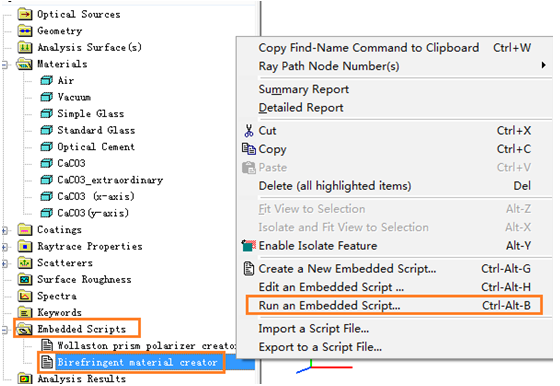Image resolution: width=560 pixels, height=386 pixels.
Task: Choose Import a Script File option
Action: (314, 329)
